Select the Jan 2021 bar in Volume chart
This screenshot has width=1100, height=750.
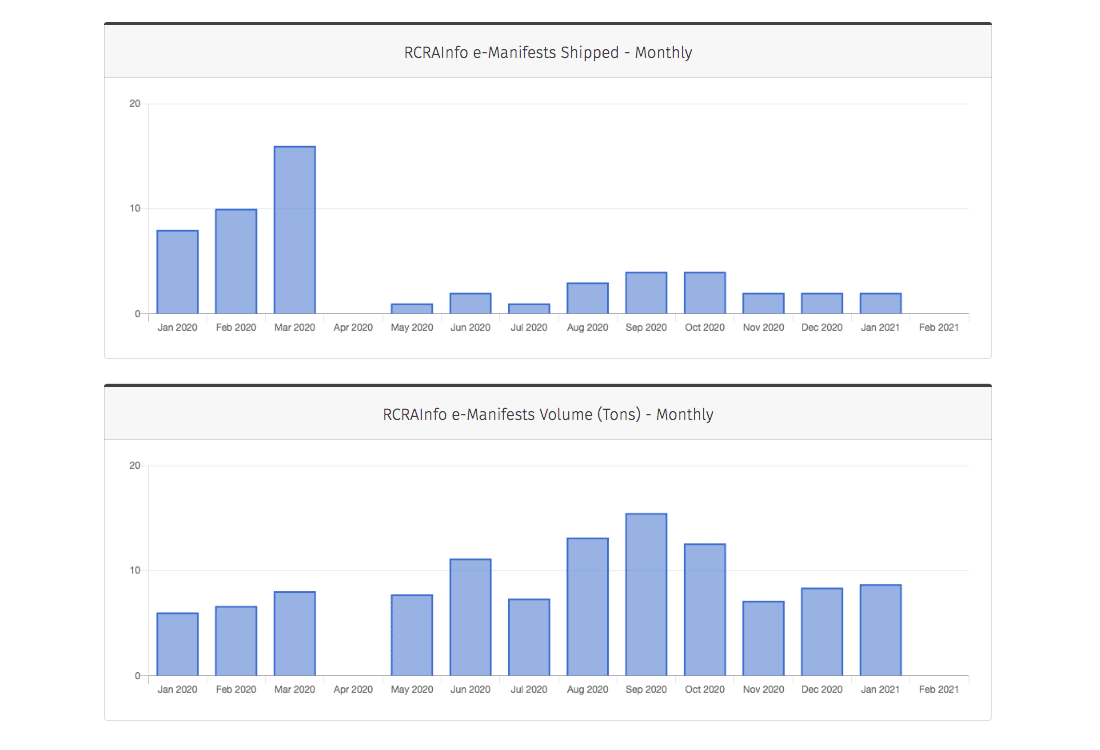point(880,630)
